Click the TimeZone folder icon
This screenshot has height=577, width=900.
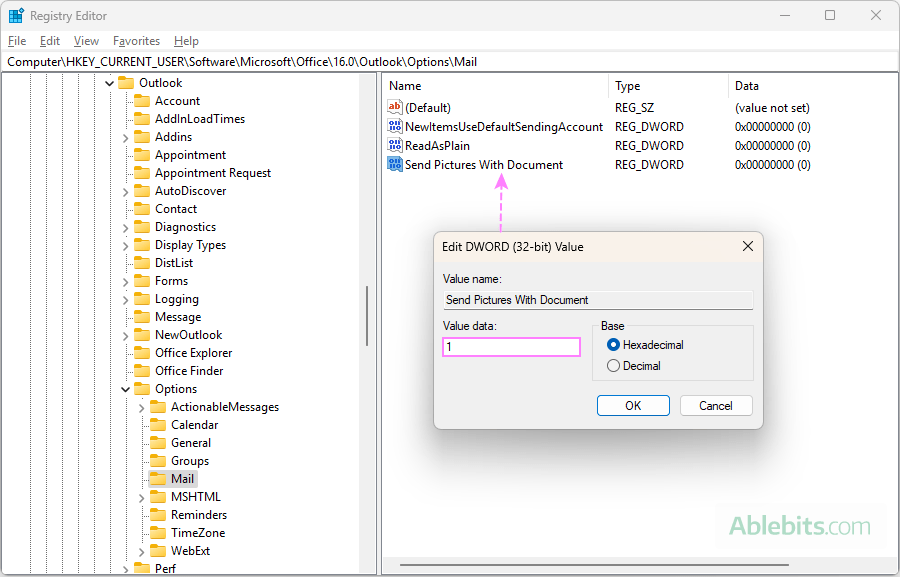pos(158,533)
